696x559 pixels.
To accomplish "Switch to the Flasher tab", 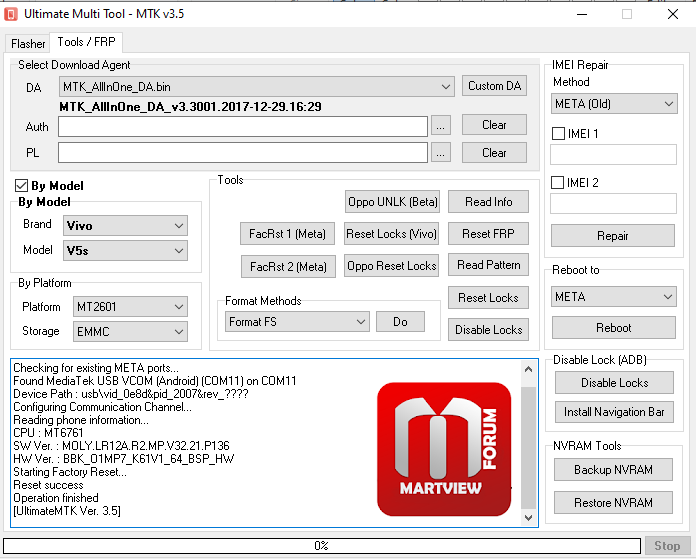I will [28, 44].
